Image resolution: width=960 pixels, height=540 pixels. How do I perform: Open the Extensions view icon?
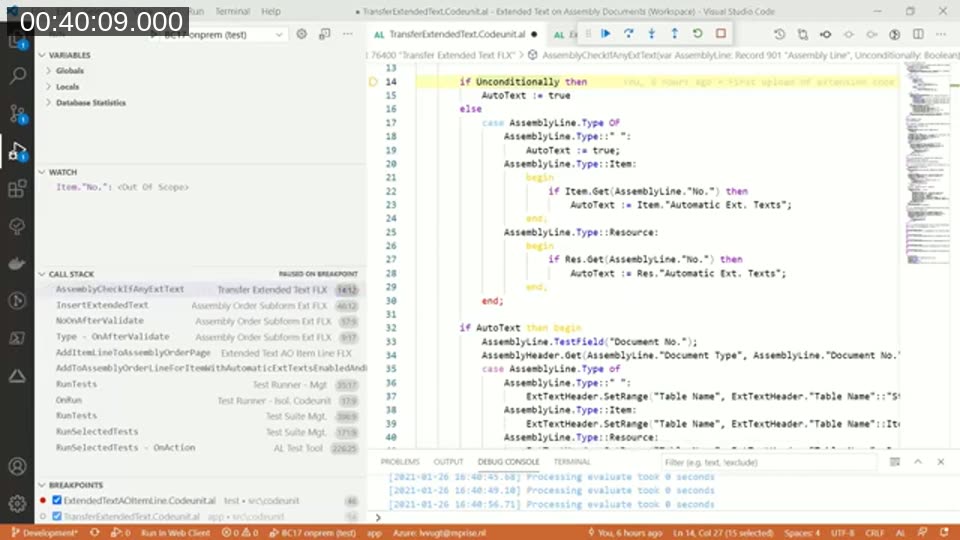[17, 189]
